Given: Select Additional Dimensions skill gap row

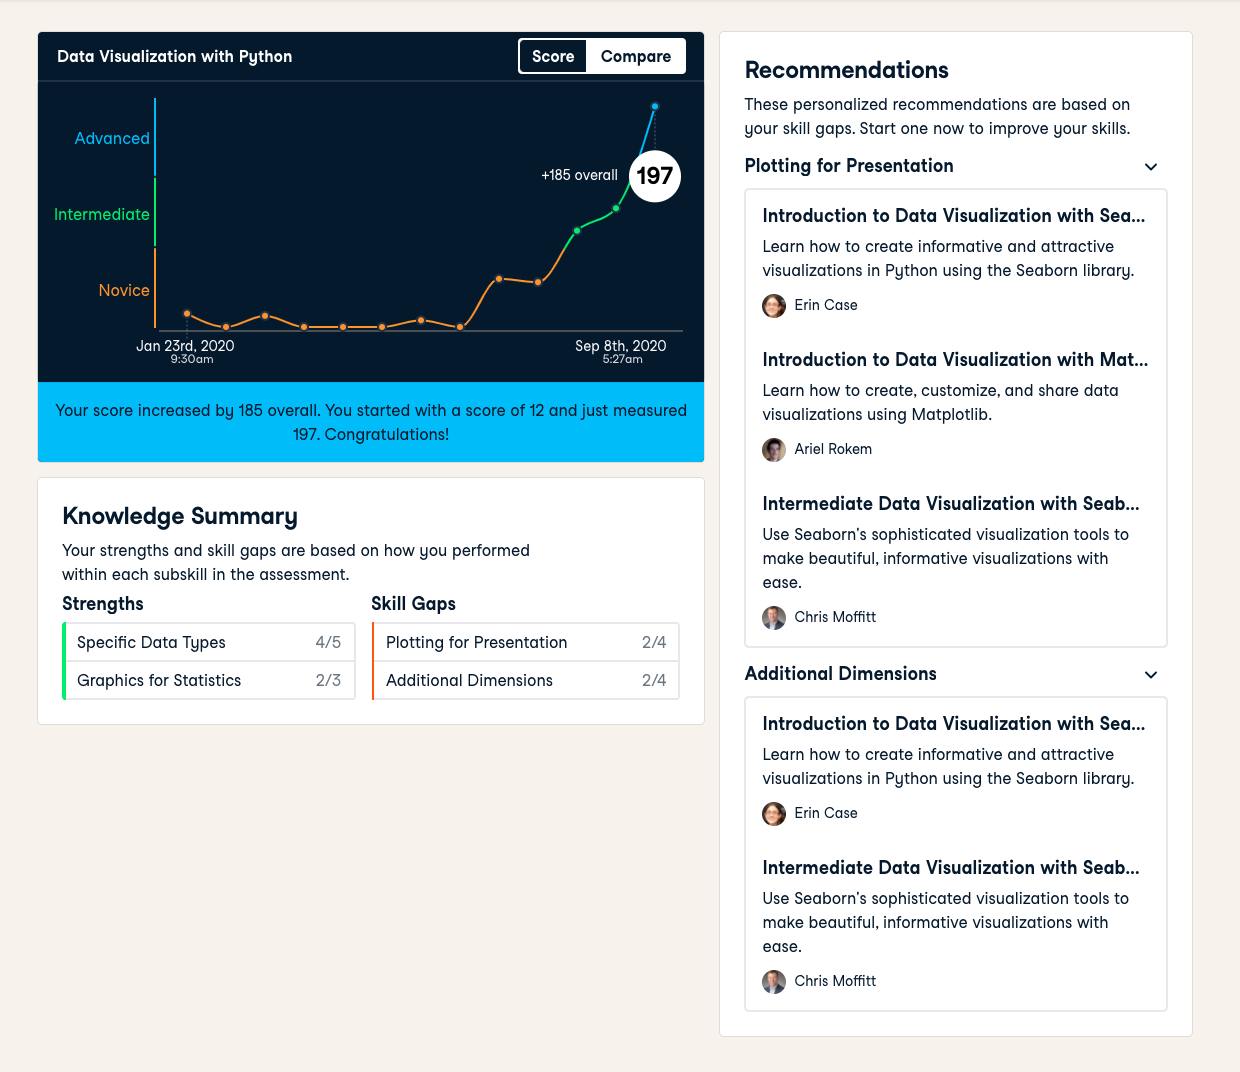Looking at the screenshot, I should 525,680.
